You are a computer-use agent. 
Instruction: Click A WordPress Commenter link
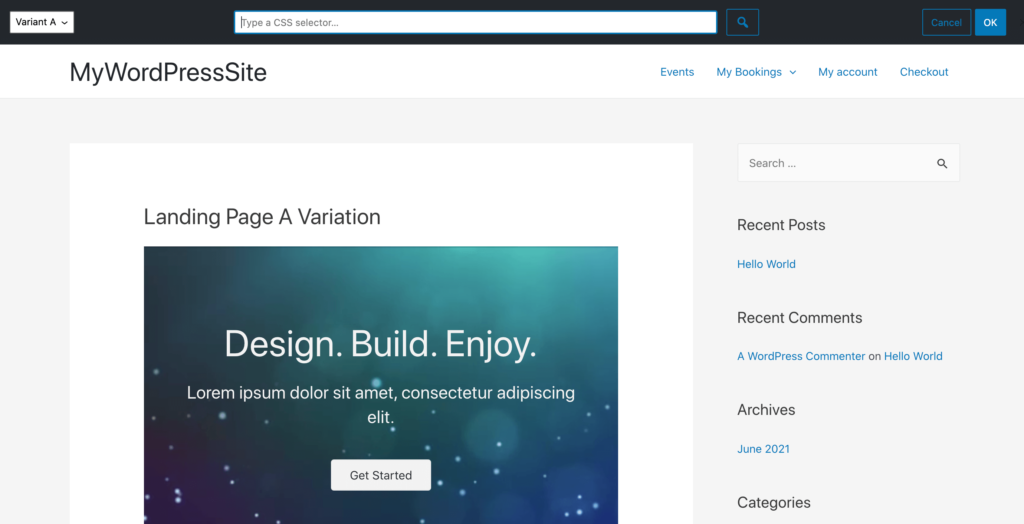point(801,356)
